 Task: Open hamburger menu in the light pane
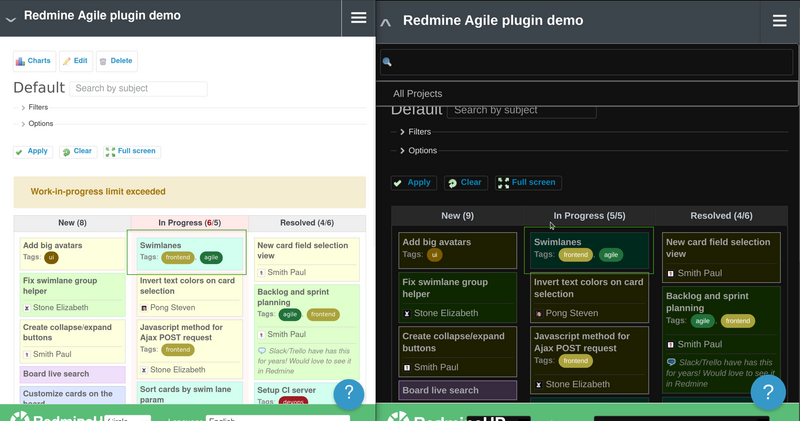(359, 17)
